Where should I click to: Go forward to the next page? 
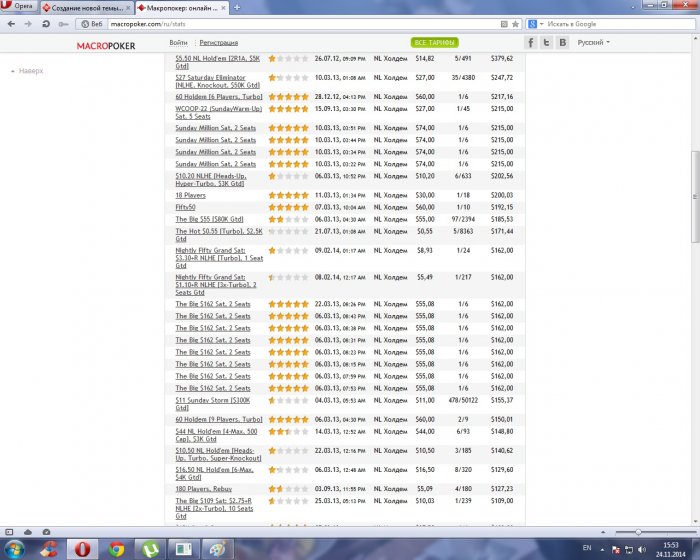(x=28, y=24)
